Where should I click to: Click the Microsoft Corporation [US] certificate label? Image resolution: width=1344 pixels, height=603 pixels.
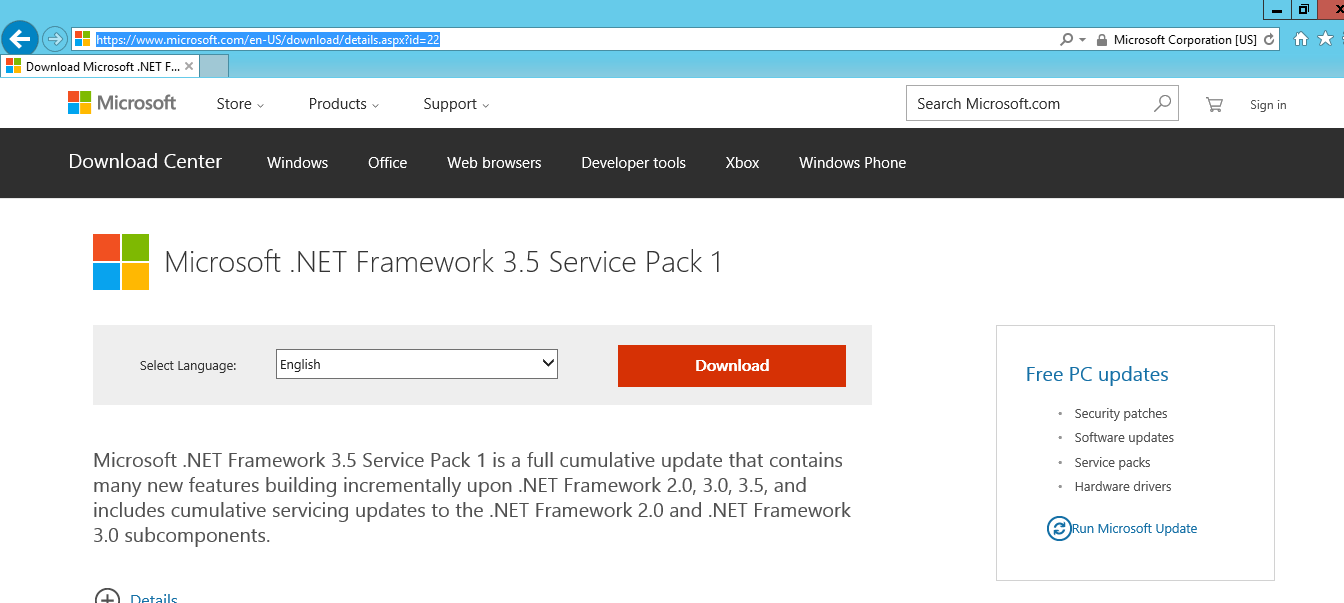tap(1185, 40)
